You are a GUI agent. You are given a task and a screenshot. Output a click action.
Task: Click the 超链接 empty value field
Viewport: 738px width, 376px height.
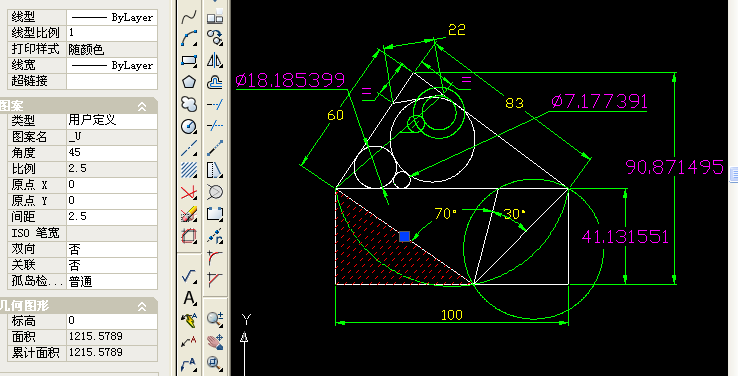pos(112,81)
